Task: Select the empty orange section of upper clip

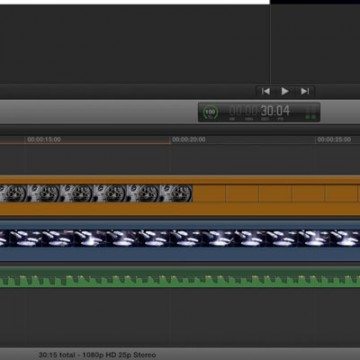Action: coord(276,193)
